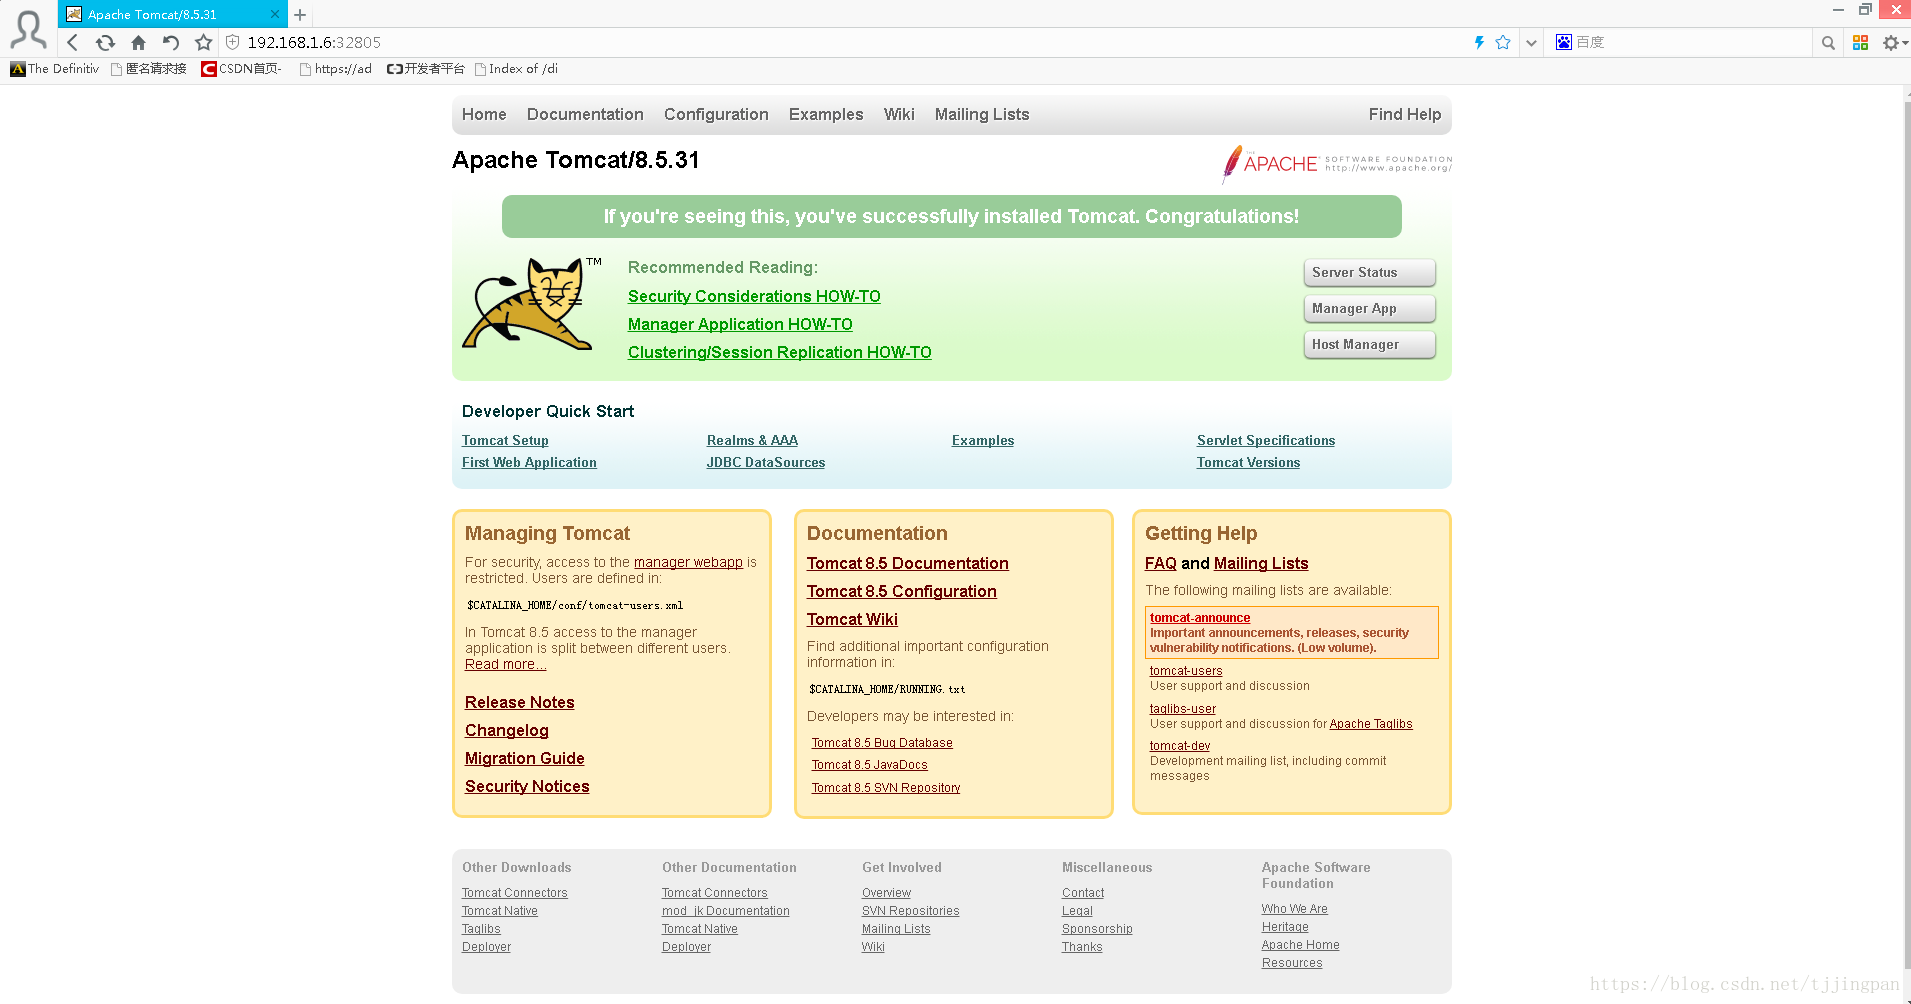Reload the page with refresh icon
The width and height of the screenshot is (1911, 1004).
tap(105, 42)
